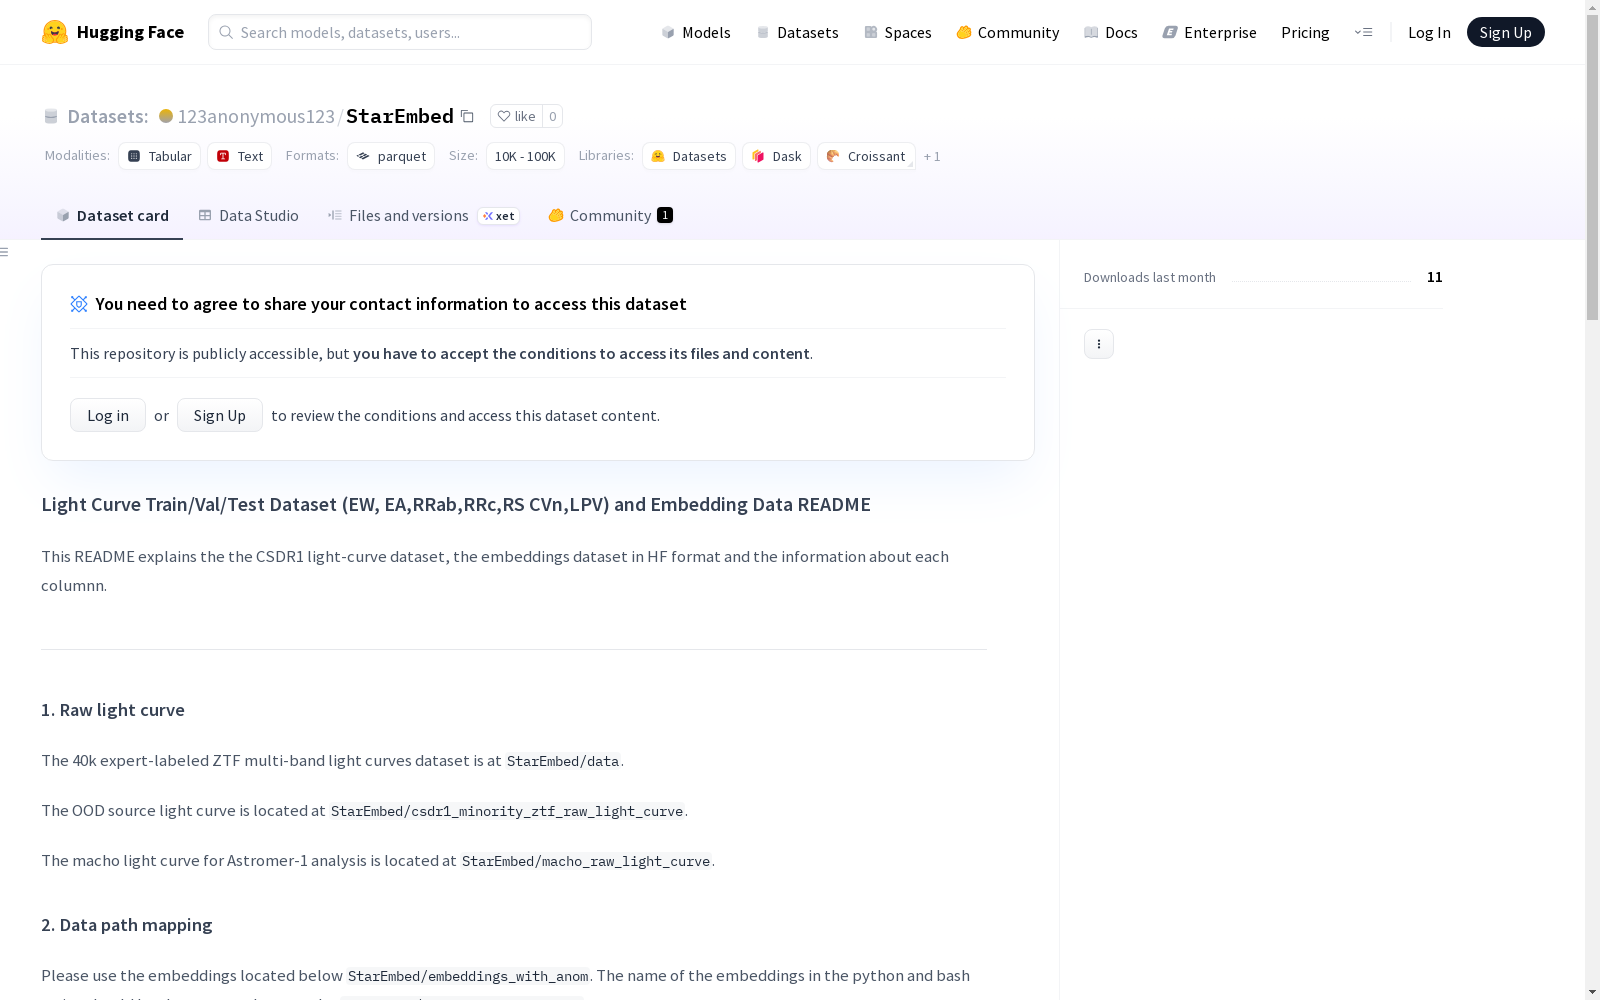Click the 'Downloads last month' label

click(x=1150, y=277)
